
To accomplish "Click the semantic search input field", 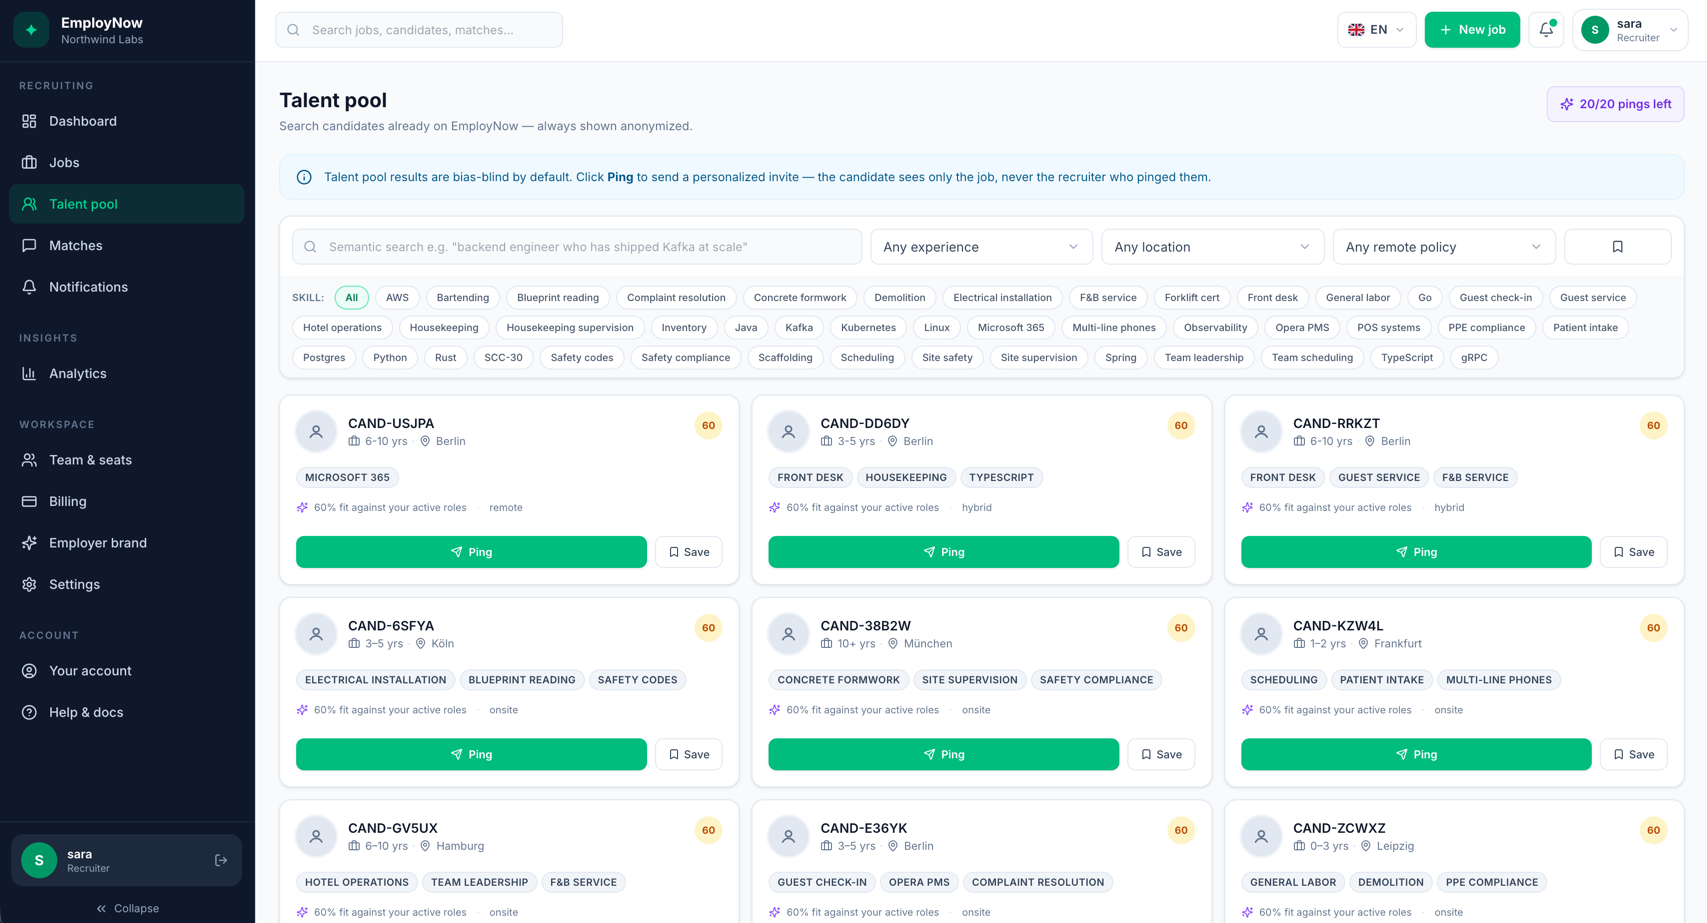I will 577,247.
